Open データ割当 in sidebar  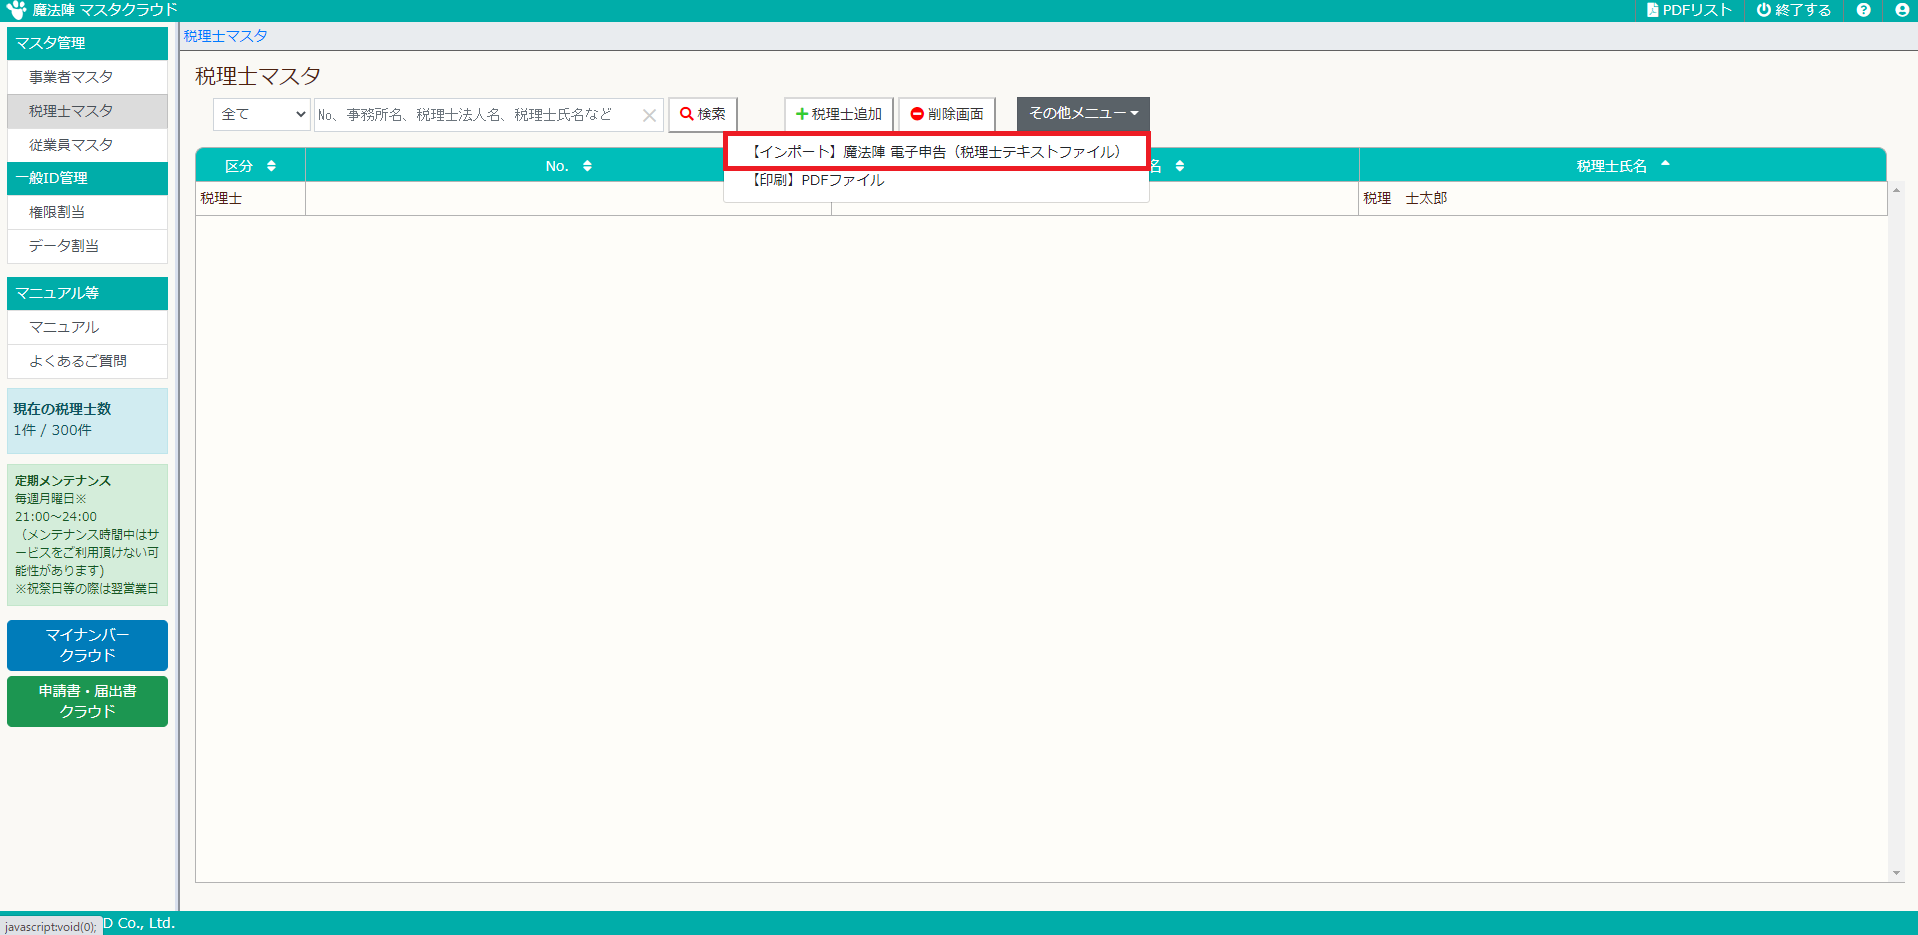87,246
